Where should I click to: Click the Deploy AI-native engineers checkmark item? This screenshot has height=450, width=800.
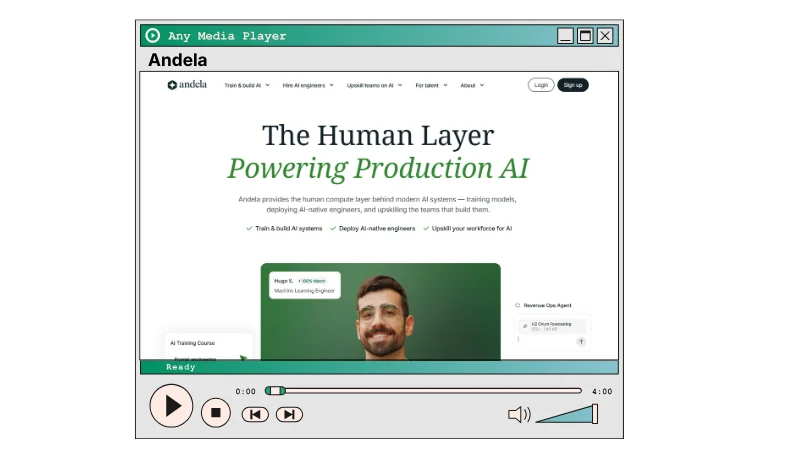333,228
